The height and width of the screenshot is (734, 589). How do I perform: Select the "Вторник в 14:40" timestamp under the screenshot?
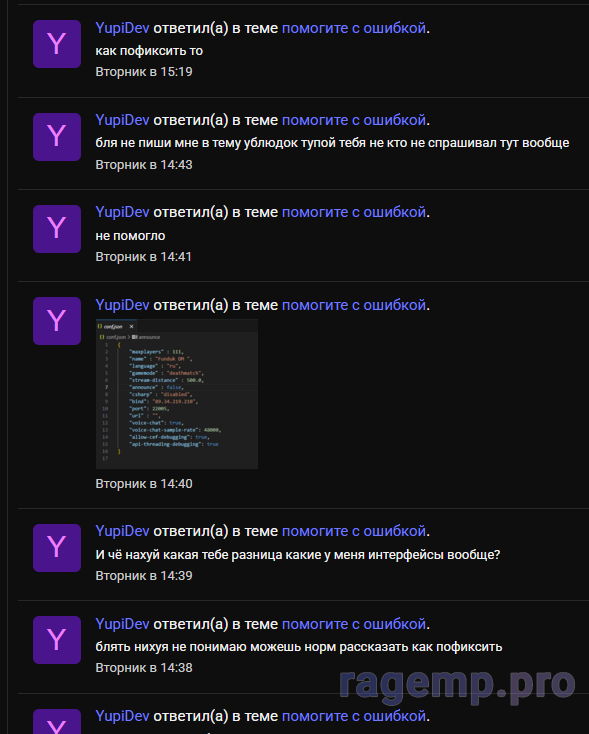(144, 484)
